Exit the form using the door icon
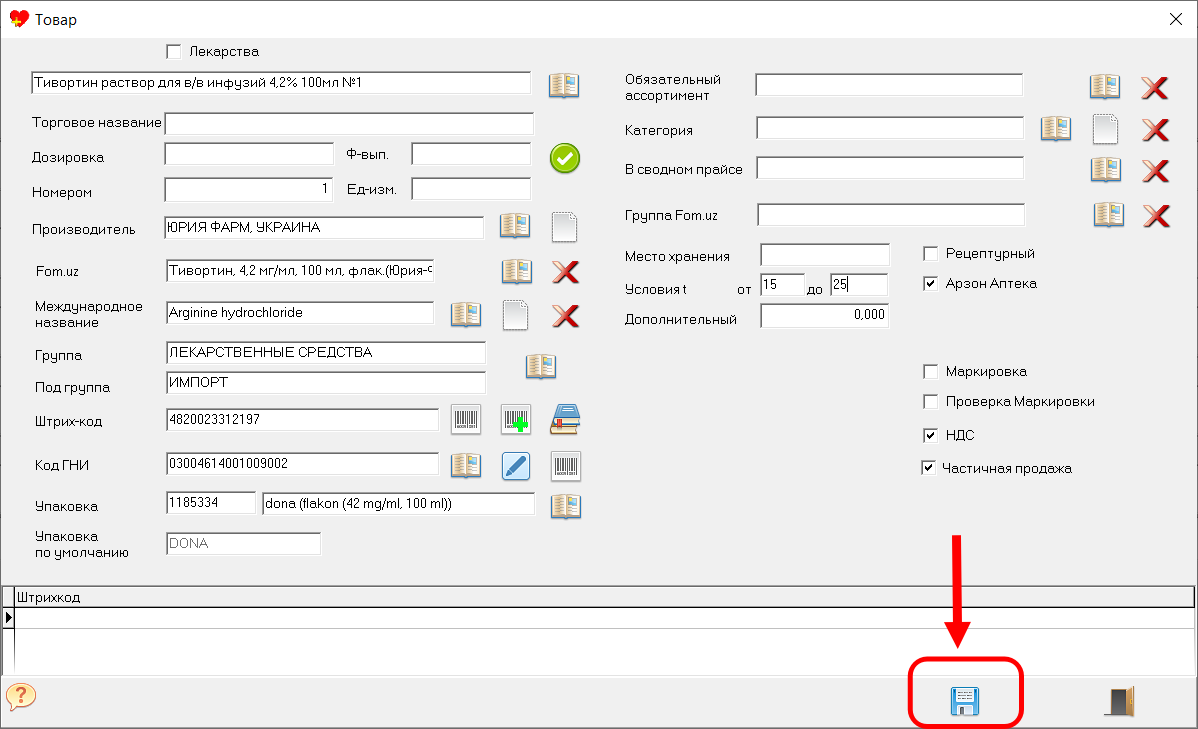Viewport: 1198px width, 729px height. pyautogui.click(x=1120, y=701)
